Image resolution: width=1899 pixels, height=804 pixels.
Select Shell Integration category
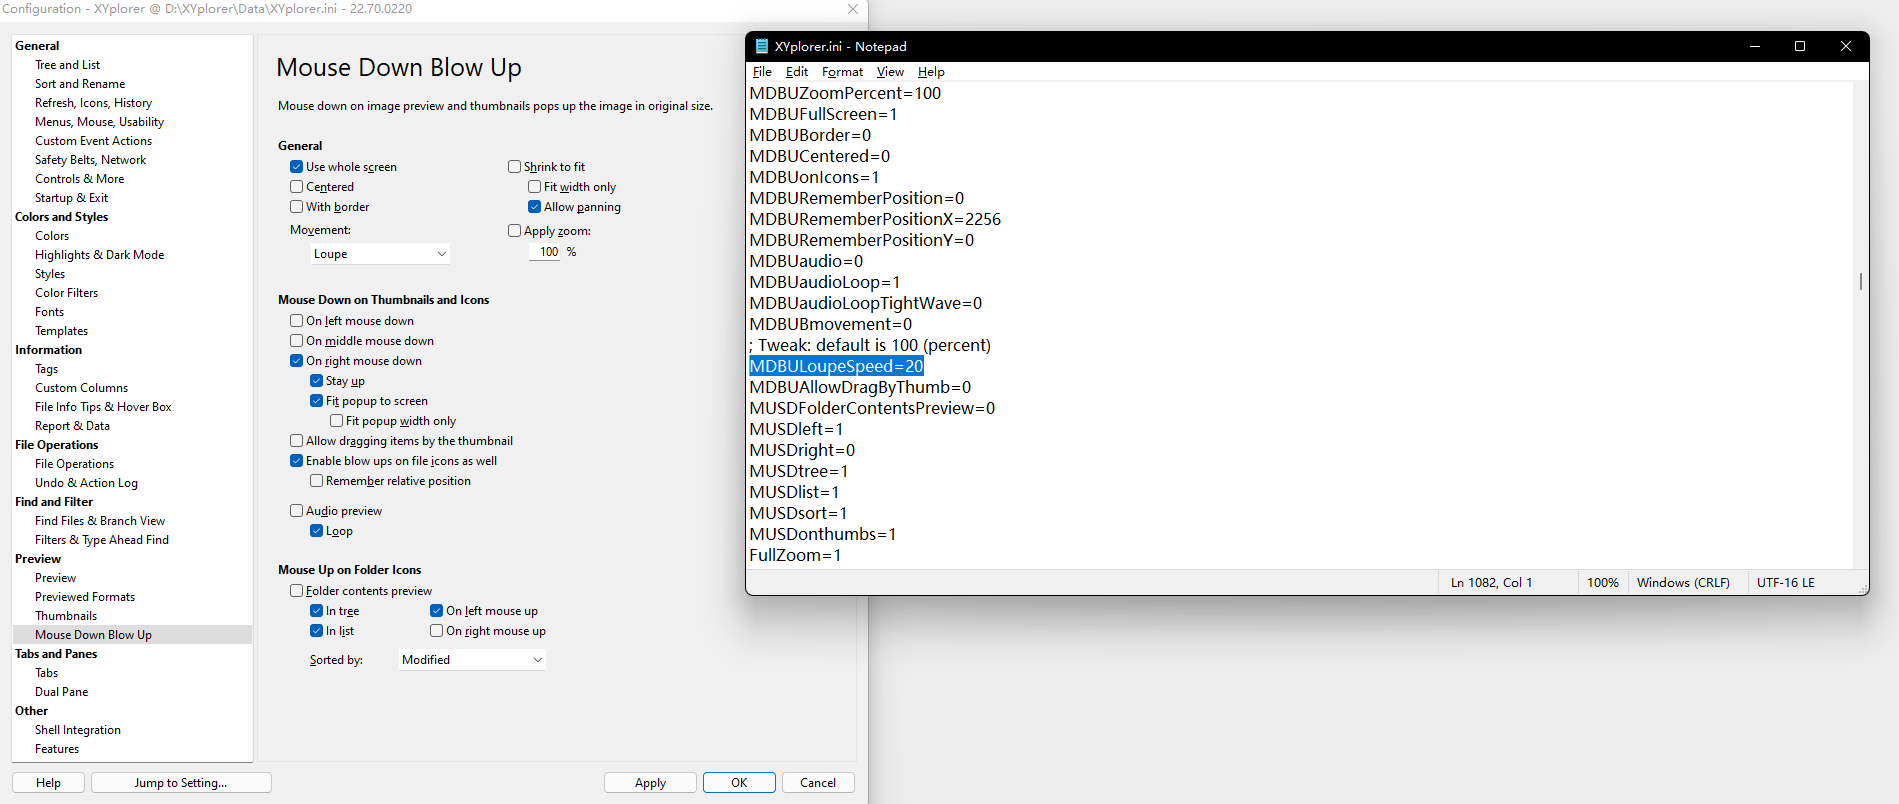[78, 730]
